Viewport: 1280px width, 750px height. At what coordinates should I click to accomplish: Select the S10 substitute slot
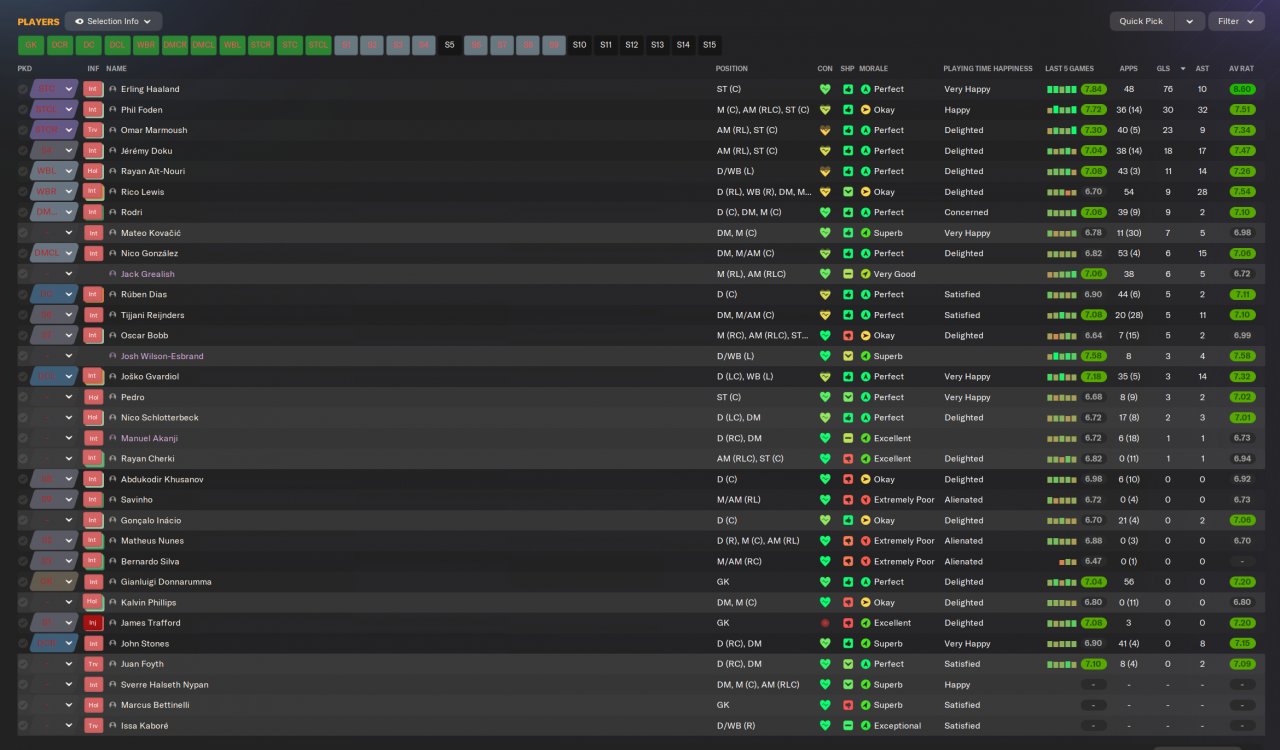pos(579,45)
